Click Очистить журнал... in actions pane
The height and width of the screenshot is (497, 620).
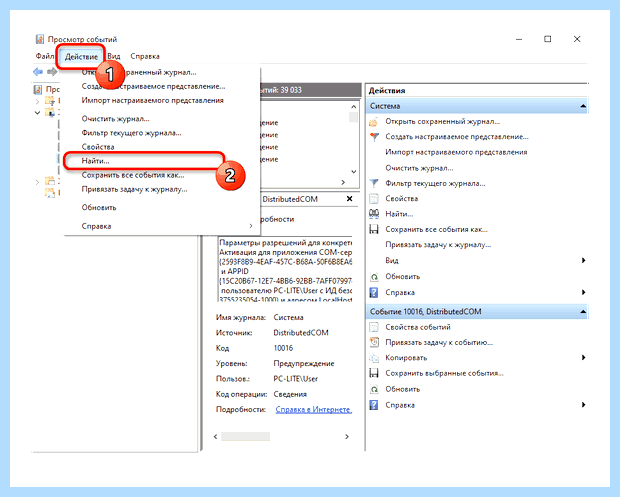[x=419, y=168]
